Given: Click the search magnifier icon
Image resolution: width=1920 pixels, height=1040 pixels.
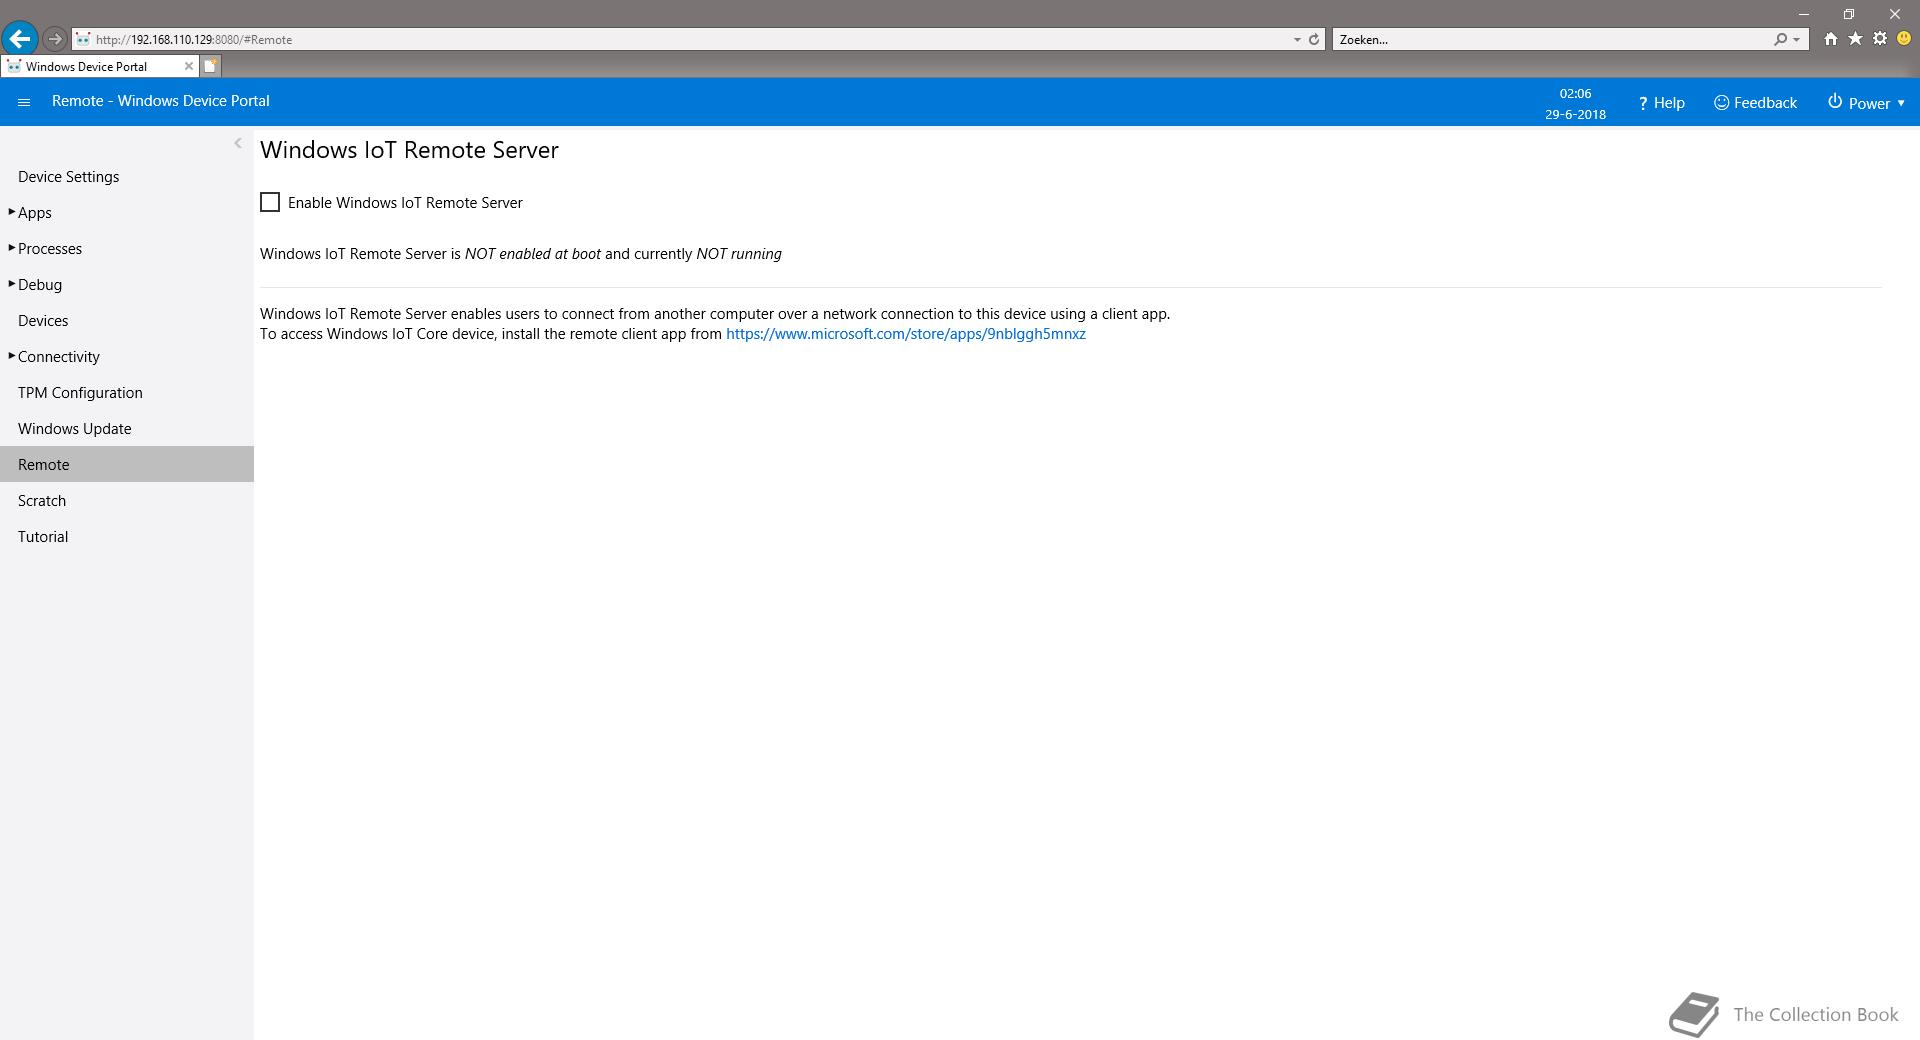Looking at the screenshot, I should click(1780, 39).
